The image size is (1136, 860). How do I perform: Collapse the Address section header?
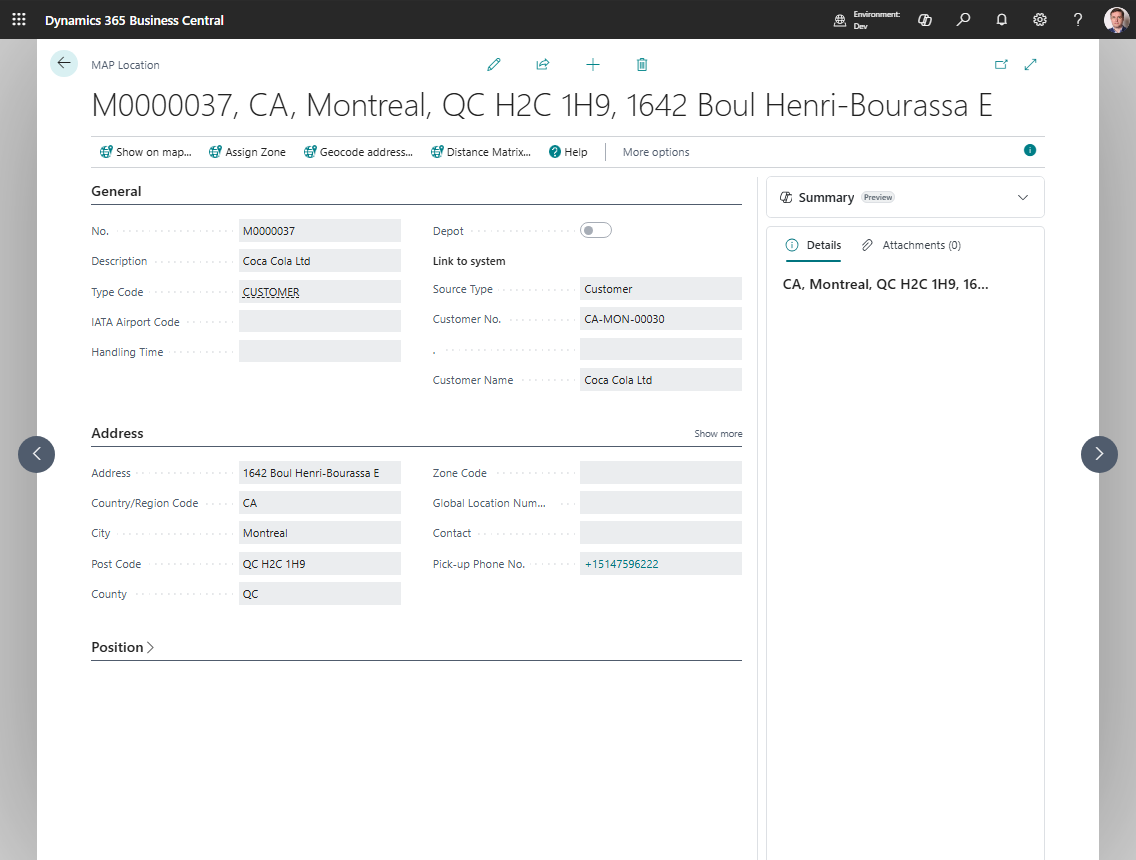(117, 433)
